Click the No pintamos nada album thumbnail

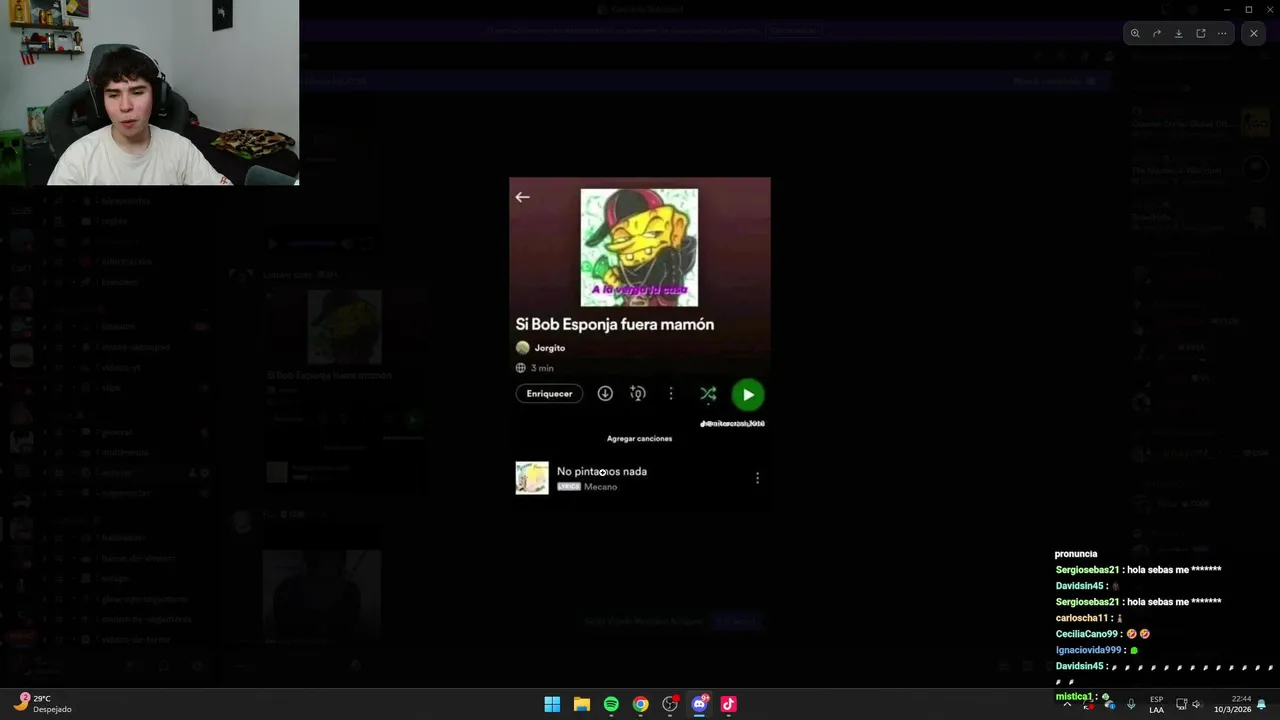point(532,478)
